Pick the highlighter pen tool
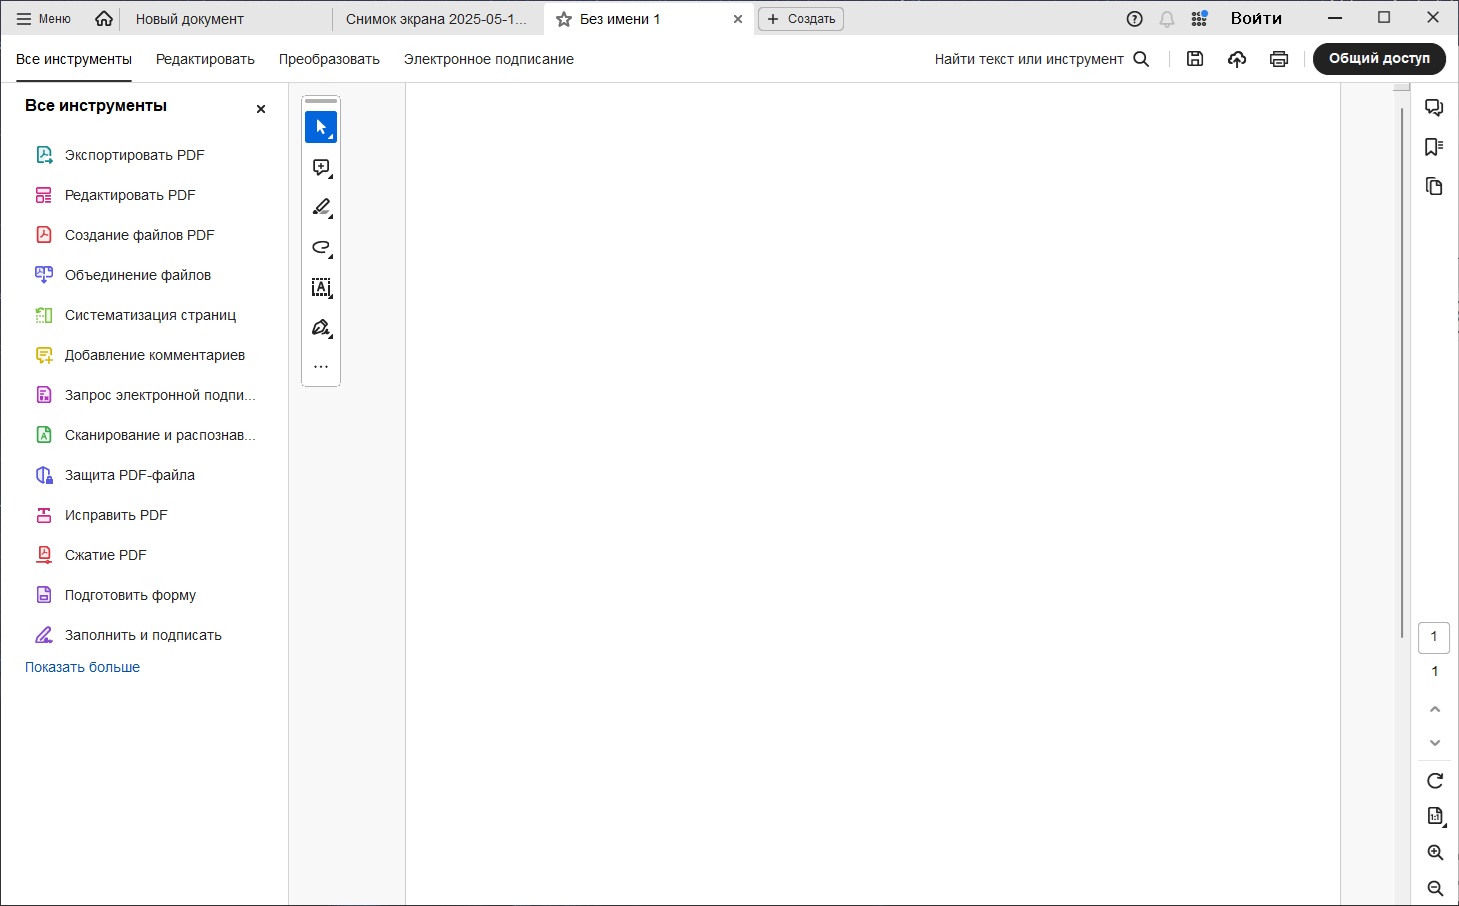This screenshot has height=906, width=1459. point(321,207)
